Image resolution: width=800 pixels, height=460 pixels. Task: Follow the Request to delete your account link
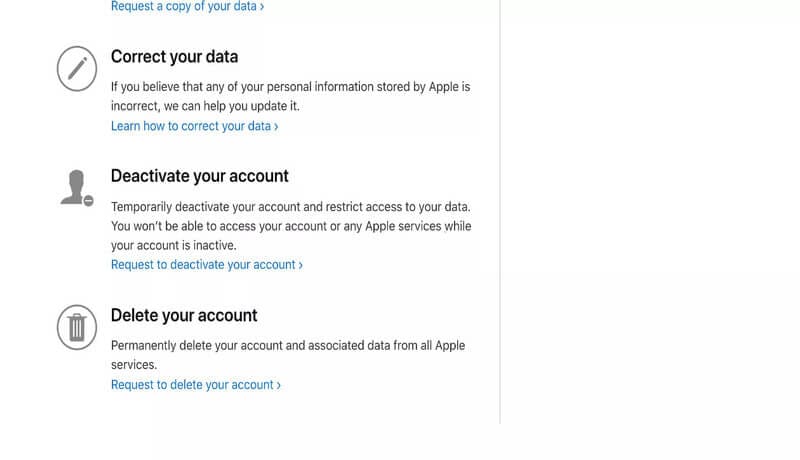click(192, 385)
